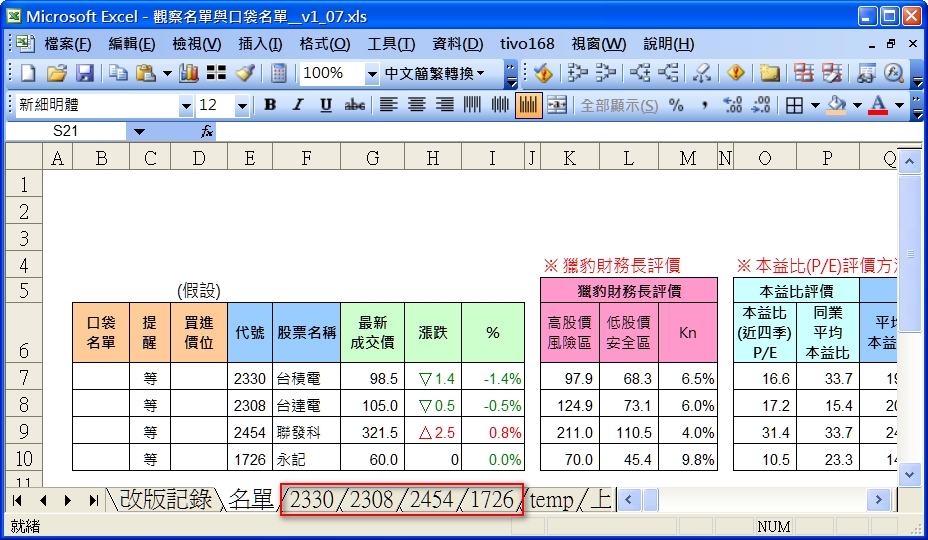
Task: Click the borders icon
Action: pyautogui.click(x=794, y=105)
